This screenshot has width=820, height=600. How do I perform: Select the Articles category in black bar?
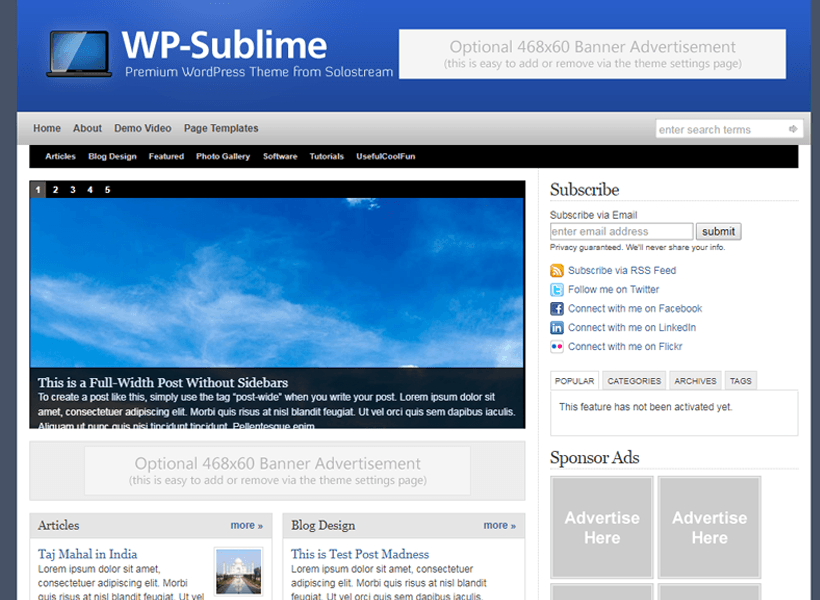(60, 156)
